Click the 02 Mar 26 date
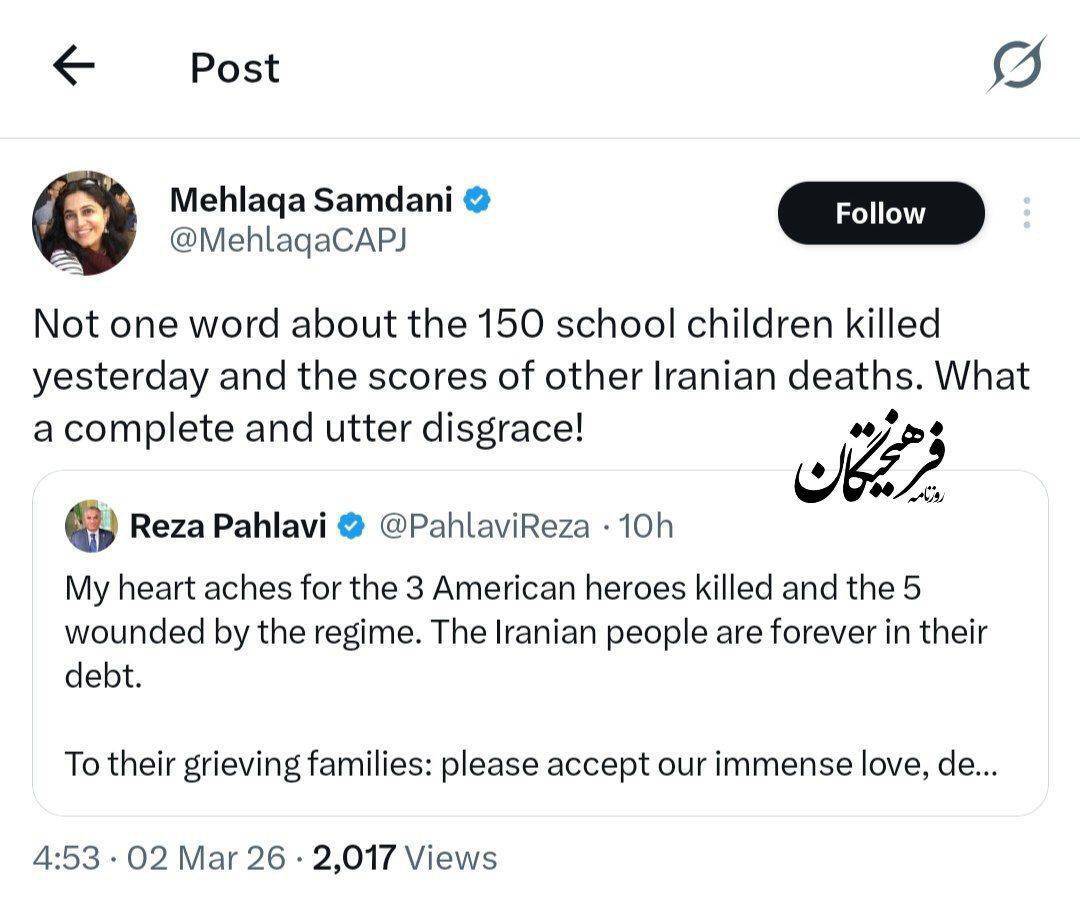Screen dimensions: 1080x904 click(x=206, y=858)
